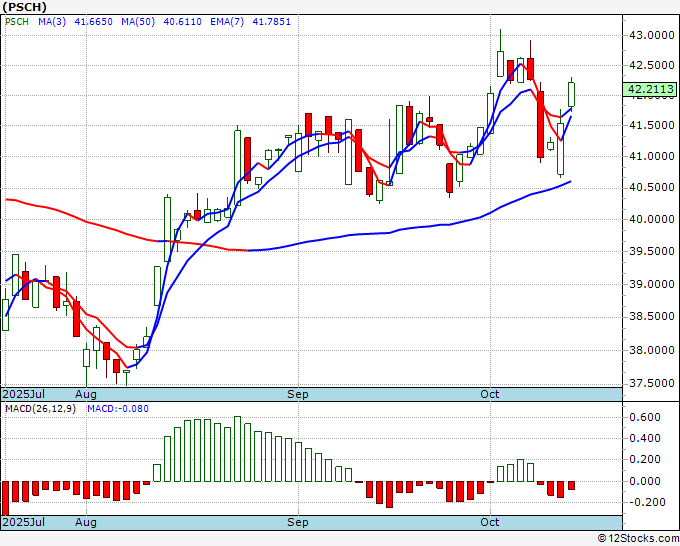This screenshot has height=546, width=680.
Task: Click the 41.0000 price axis label
Action: point(652,156)
